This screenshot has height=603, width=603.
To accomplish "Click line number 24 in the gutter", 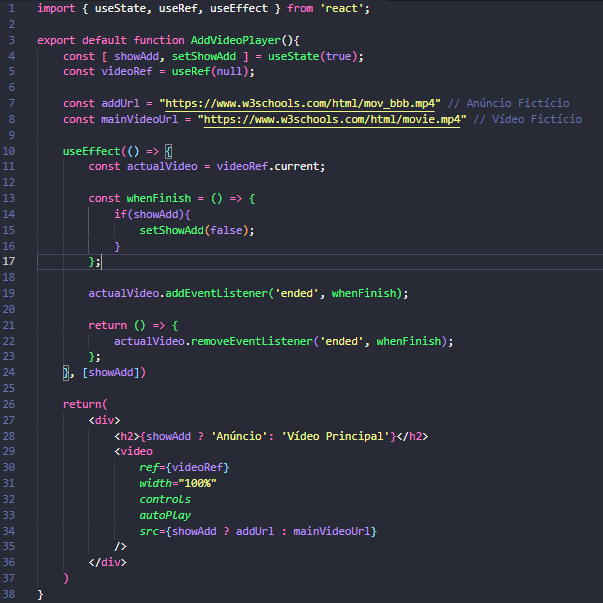I will pyautogui.click(x=8, y=372).
